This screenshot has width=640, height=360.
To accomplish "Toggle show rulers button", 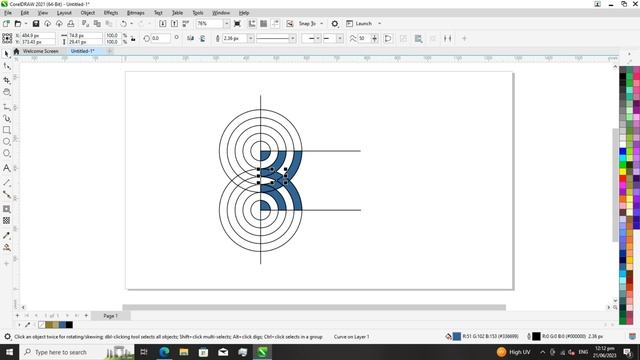I will [252, 24].
